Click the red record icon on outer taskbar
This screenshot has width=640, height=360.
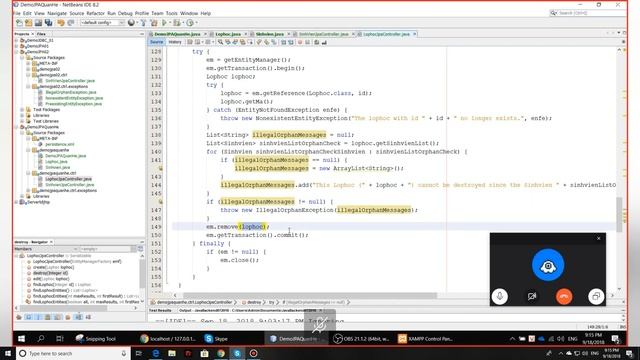(253, 353)
